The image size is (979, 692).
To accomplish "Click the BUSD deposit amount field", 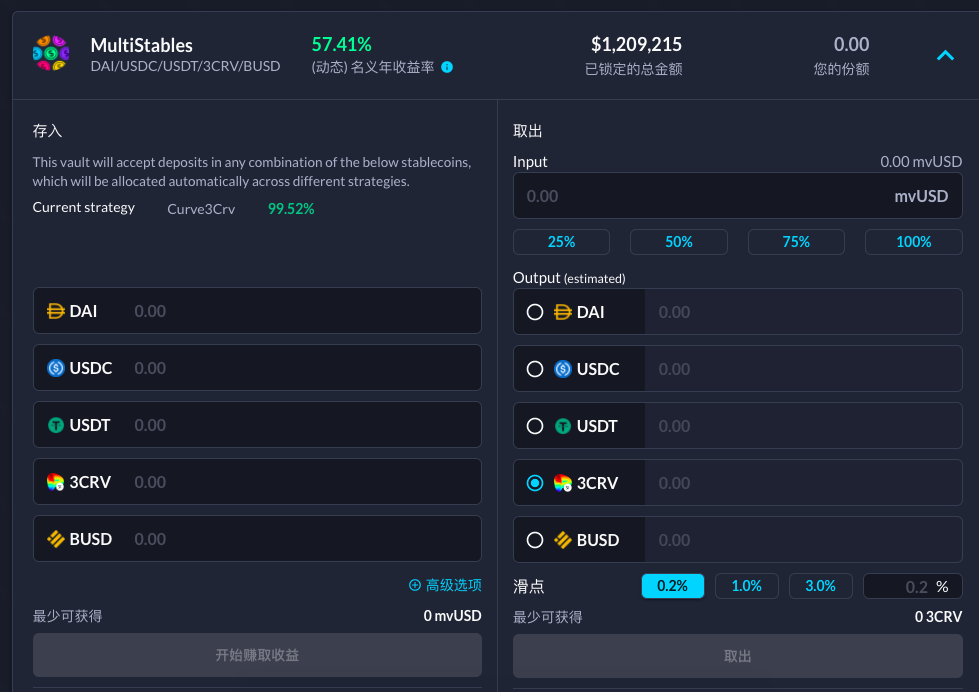I will (x=257, y=539).
